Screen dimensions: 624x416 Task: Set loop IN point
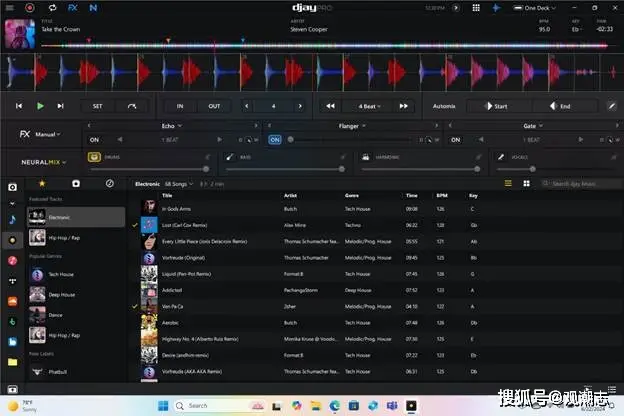[180, 106]
